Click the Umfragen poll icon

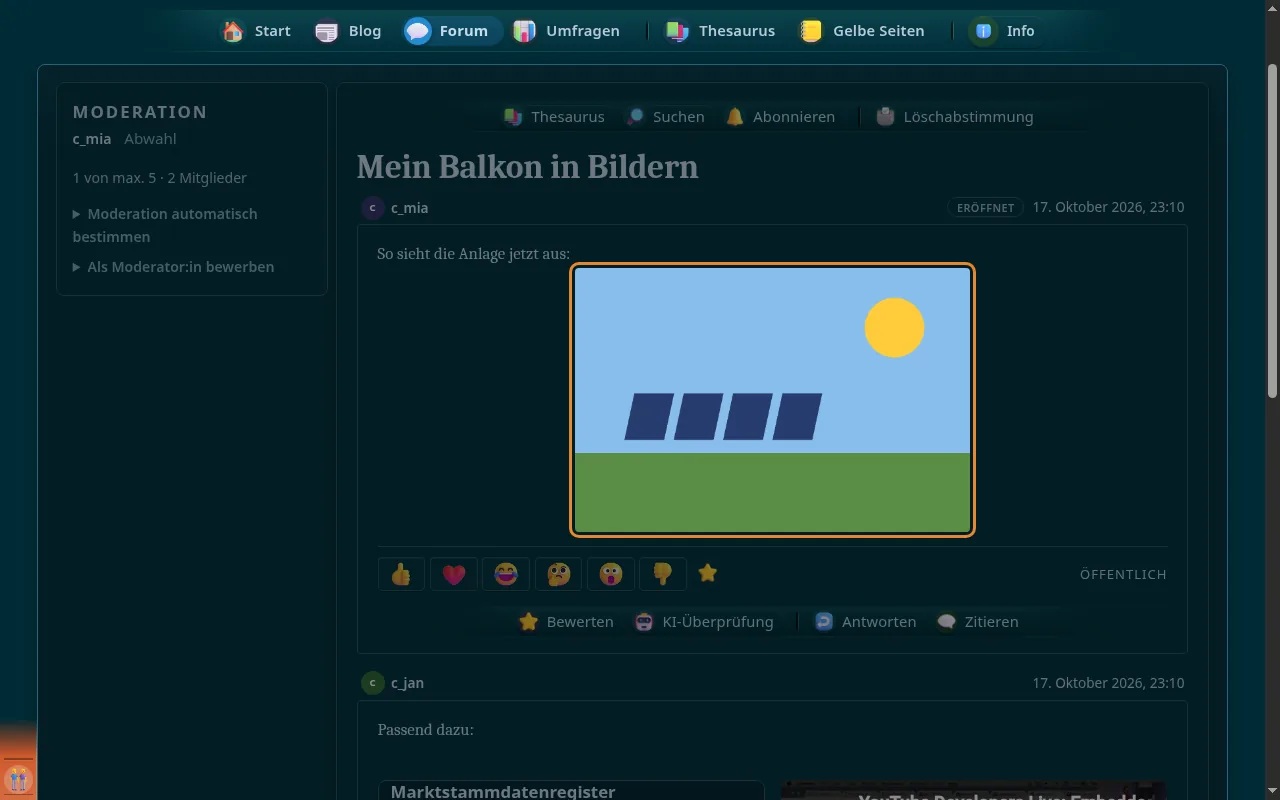point(524,31)
